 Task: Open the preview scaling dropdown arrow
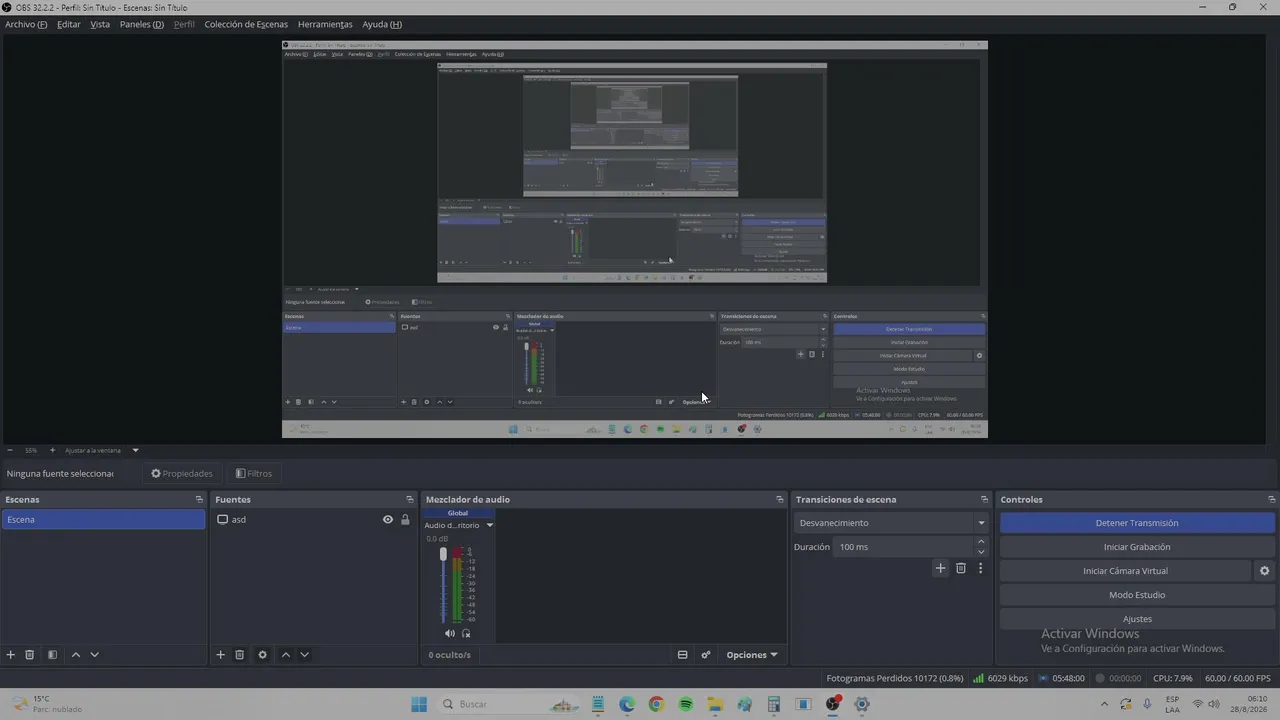135,450
